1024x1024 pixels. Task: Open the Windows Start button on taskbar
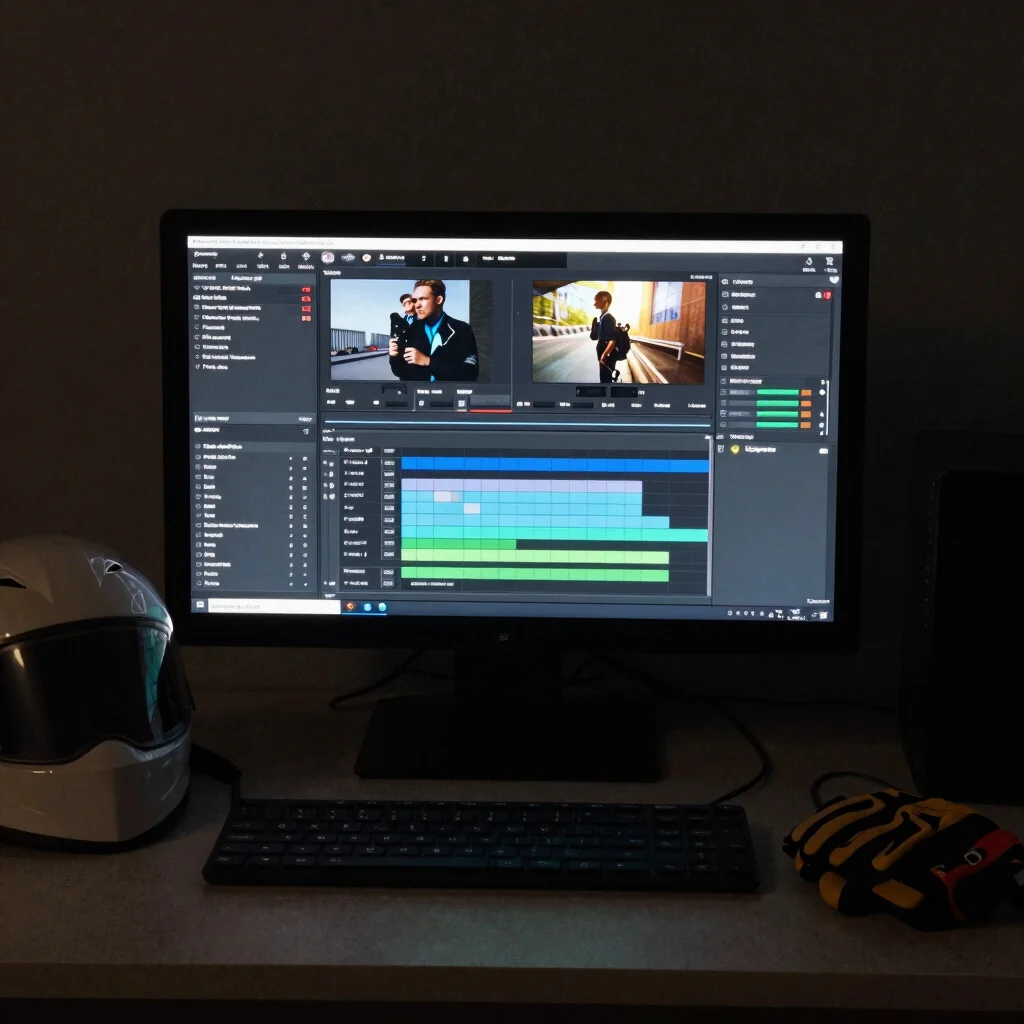(x=200, y=605)
